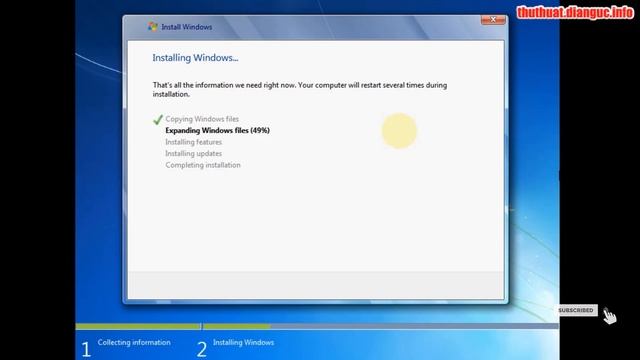This screenshot has width=640, height=360.
Task: Click the green checkmark beside Copying Windows files
Action: coord(158,119)
